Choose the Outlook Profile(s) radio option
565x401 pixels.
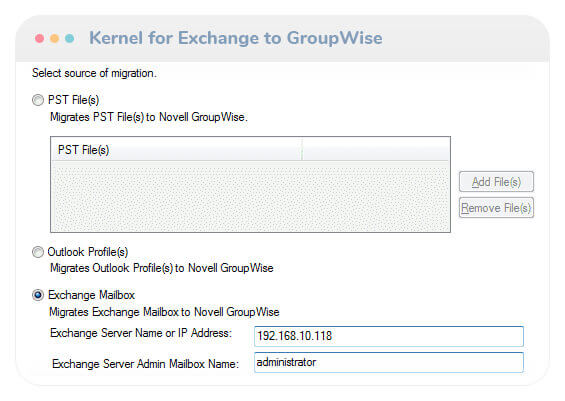click(x=38, y=252)
